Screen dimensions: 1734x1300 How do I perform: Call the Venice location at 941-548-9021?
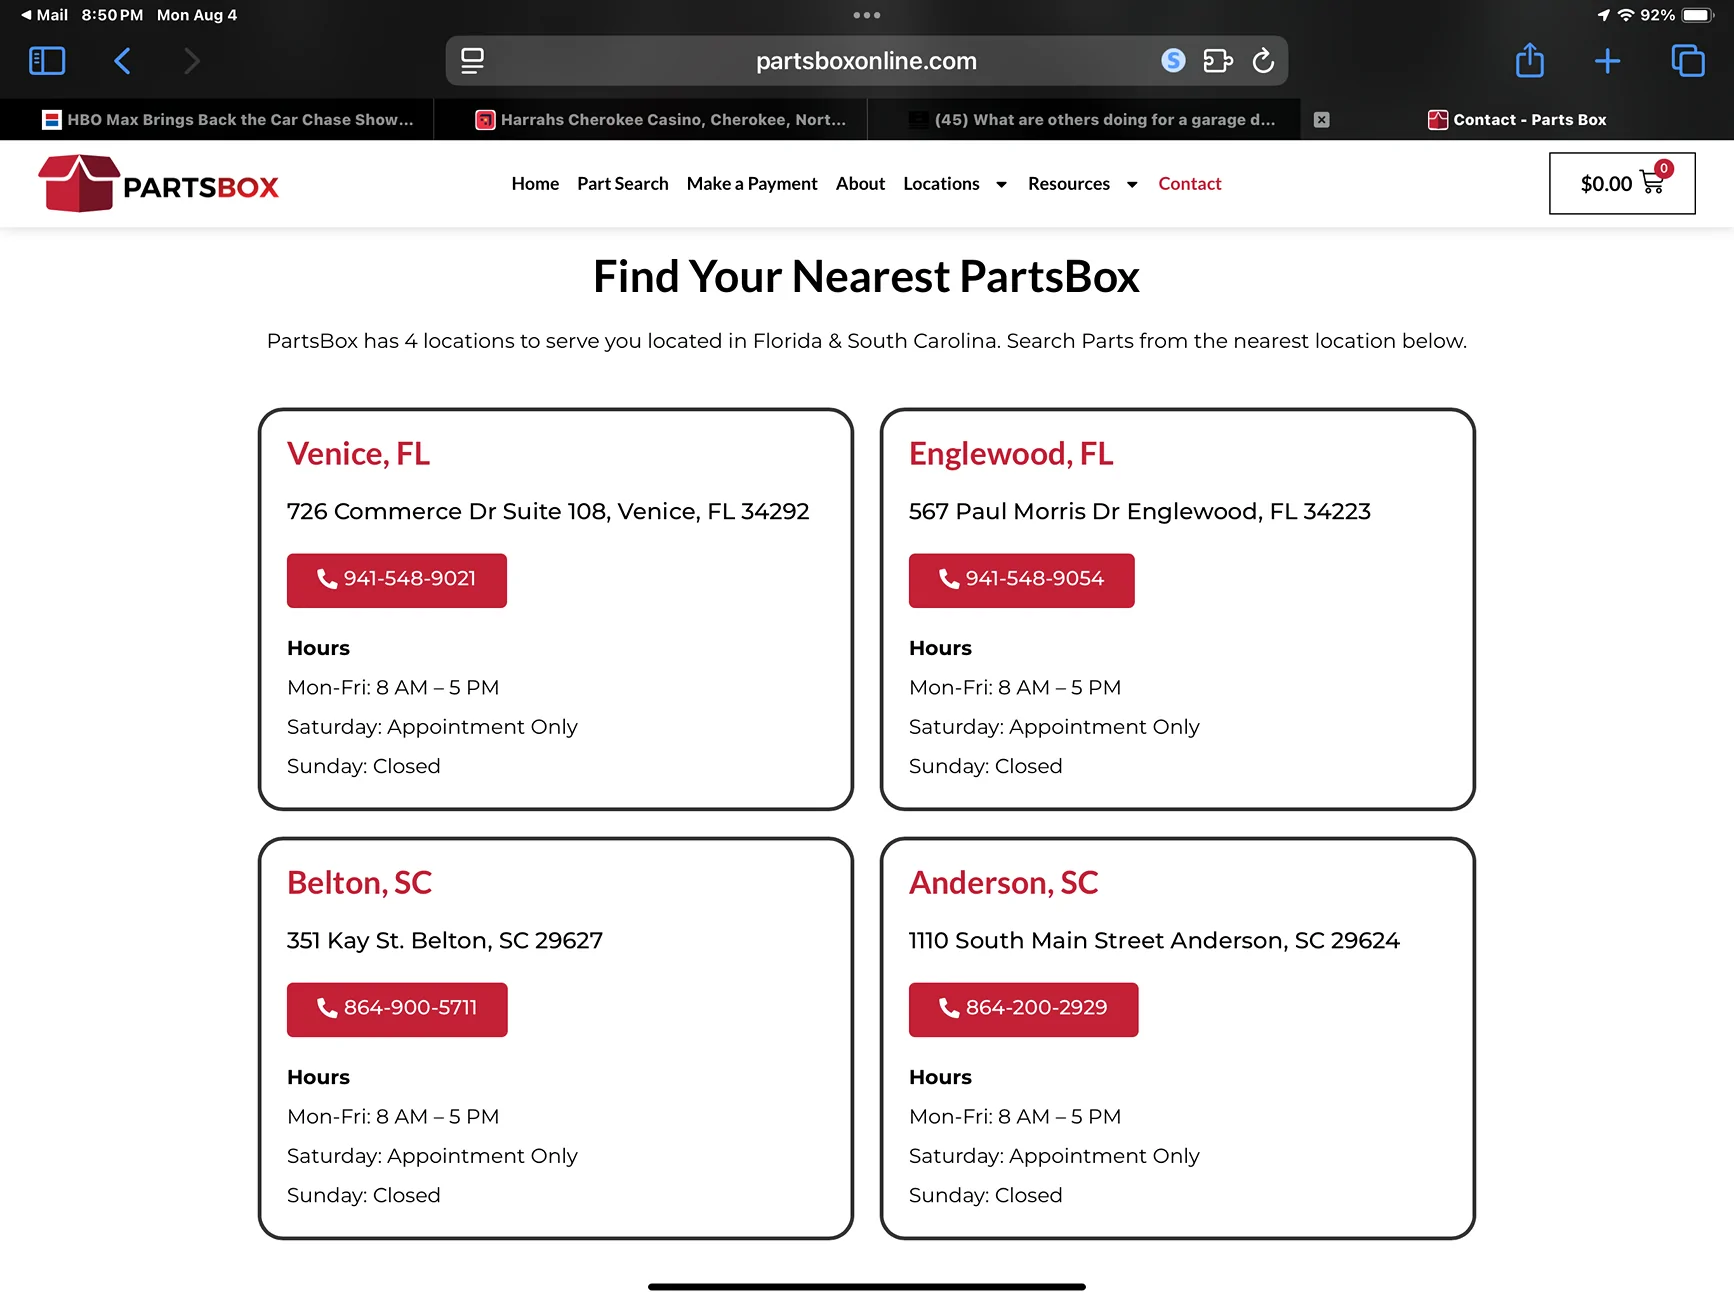coord(397,580)
